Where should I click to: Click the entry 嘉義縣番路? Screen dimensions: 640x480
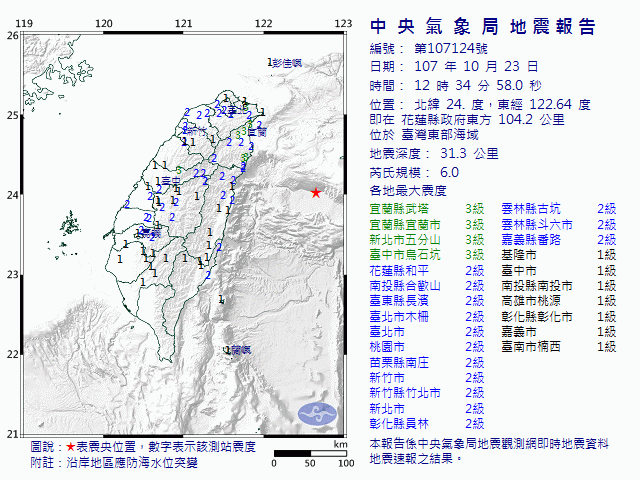click(531, 240)
